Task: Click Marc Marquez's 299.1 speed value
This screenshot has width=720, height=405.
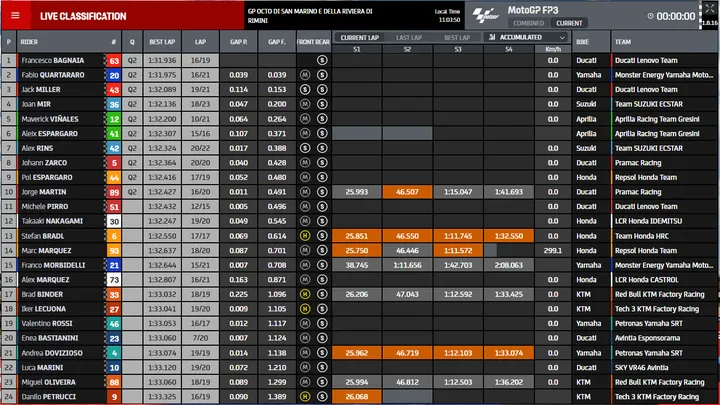Action: 553,251
